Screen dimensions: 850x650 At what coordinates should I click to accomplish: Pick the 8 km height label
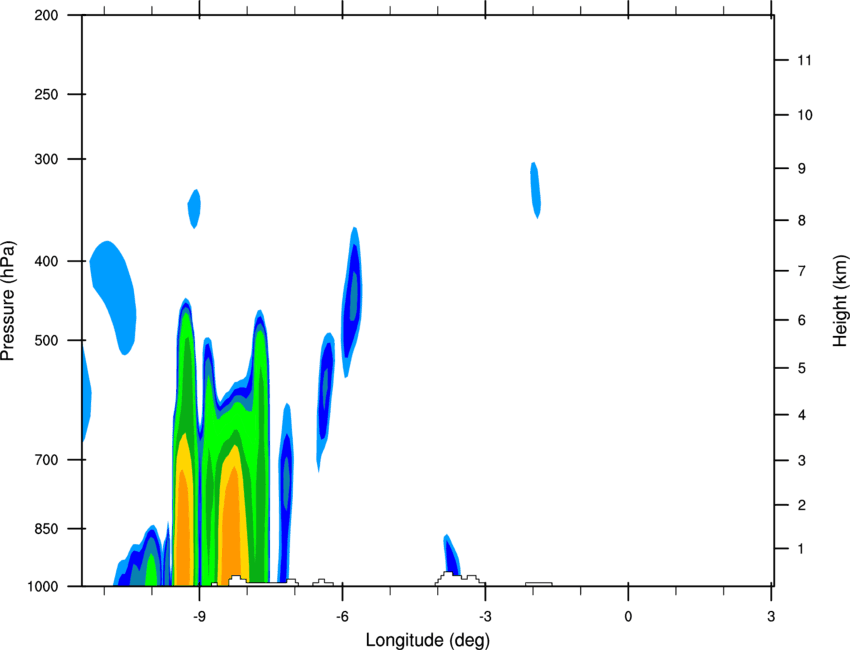[802, 221]
